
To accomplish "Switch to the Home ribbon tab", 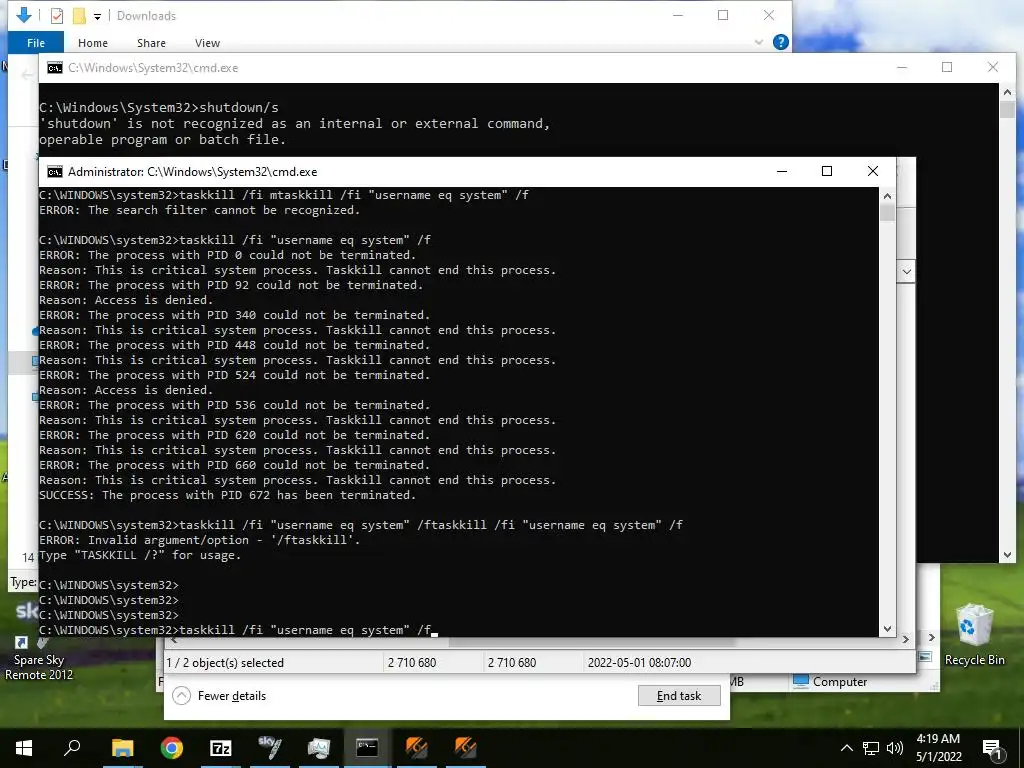I will pos(93,43).
